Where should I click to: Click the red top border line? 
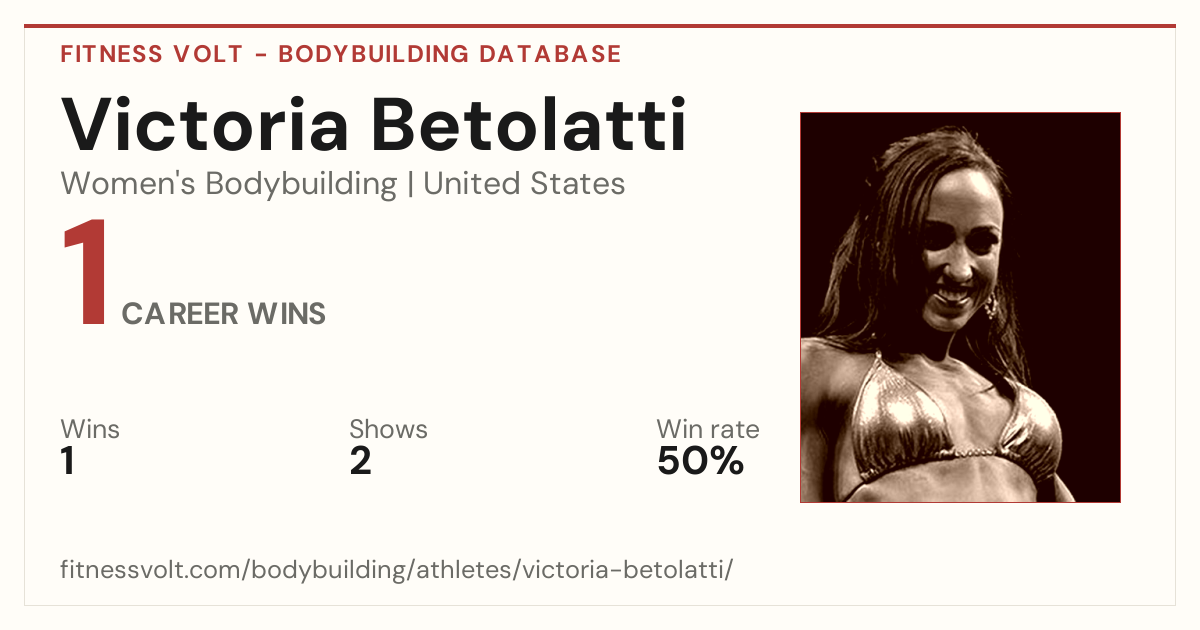click(600, 26)
